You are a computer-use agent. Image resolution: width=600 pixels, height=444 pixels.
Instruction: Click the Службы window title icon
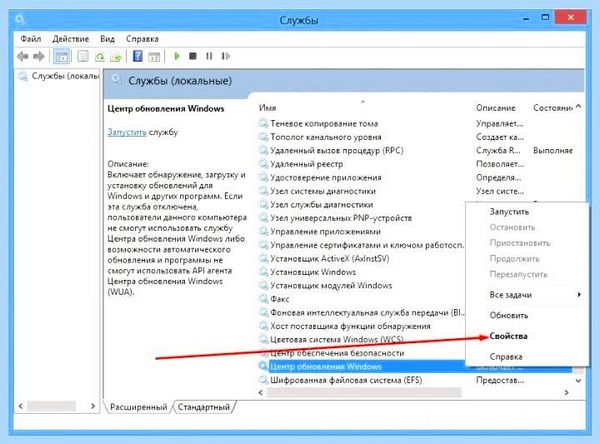point(20,19)
